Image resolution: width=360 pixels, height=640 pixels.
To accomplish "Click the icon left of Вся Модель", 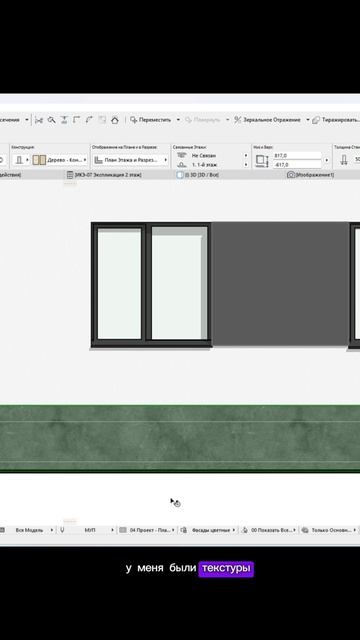I will pos(2,530).
